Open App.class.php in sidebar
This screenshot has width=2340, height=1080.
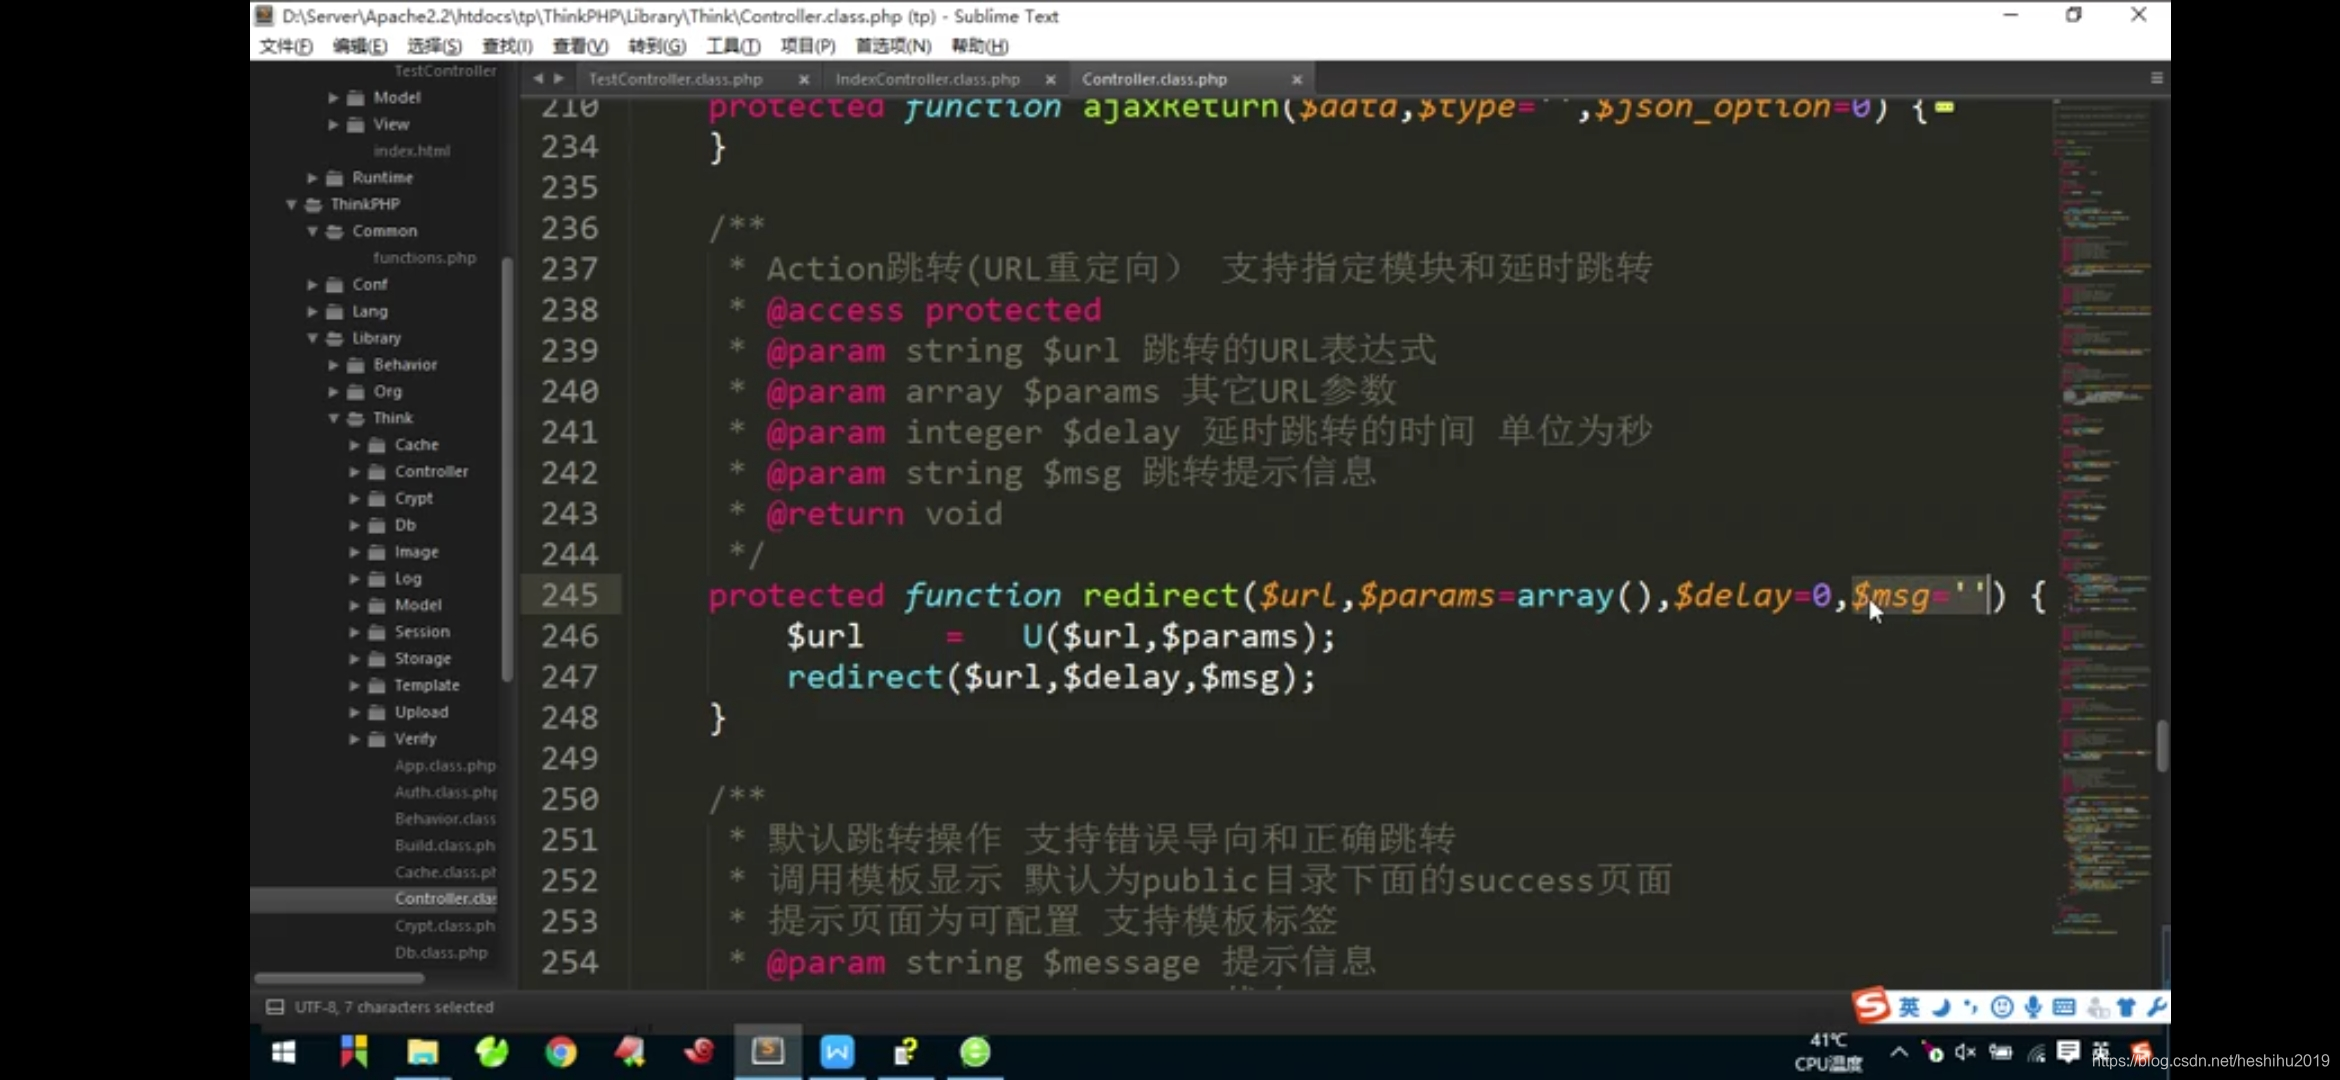click(x=445, y=765)
